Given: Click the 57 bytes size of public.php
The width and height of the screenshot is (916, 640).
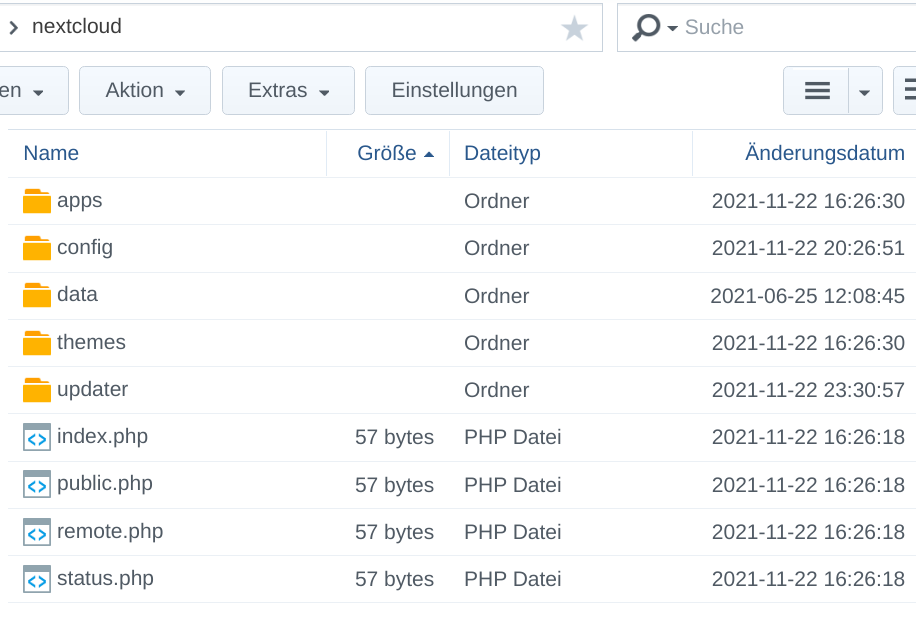Looking at the screenshot, I should click(394, 485).
